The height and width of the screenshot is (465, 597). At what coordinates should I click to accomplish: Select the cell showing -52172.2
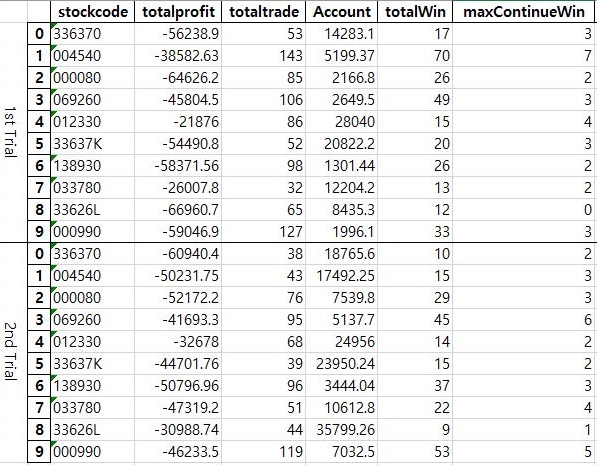click(x=178, y=298)
